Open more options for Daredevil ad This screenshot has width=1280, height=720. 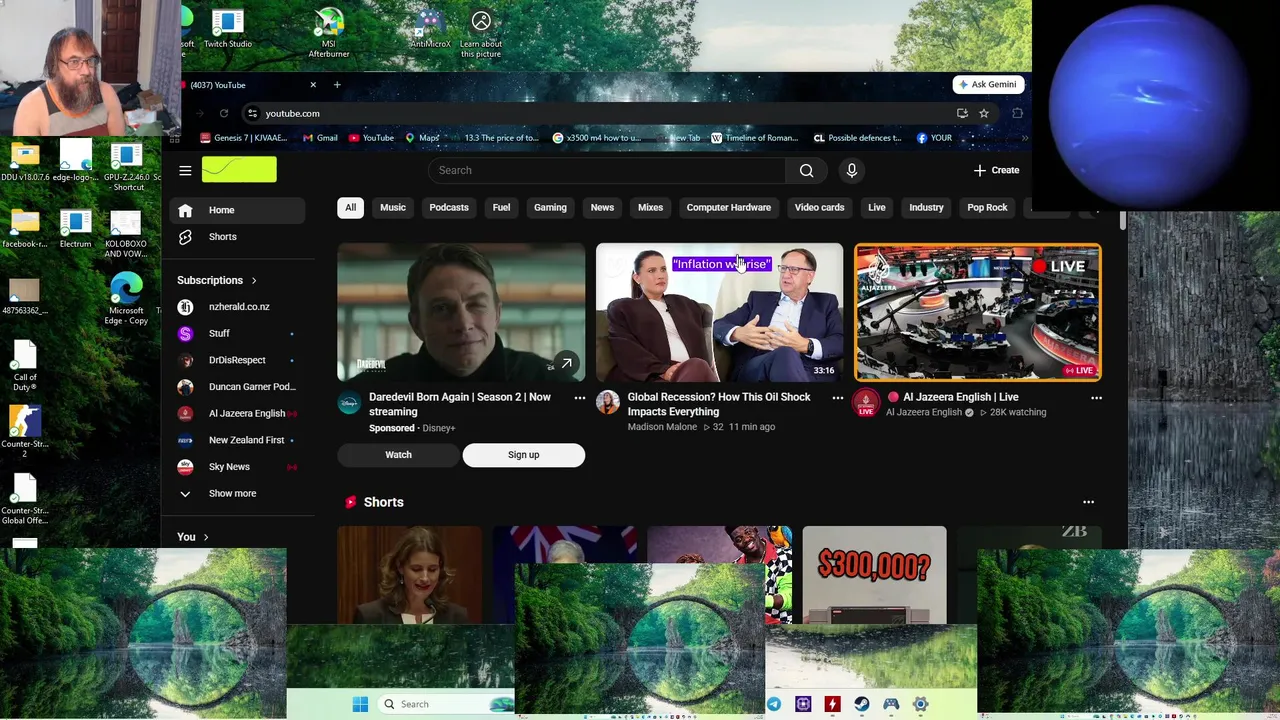(579, 398)
